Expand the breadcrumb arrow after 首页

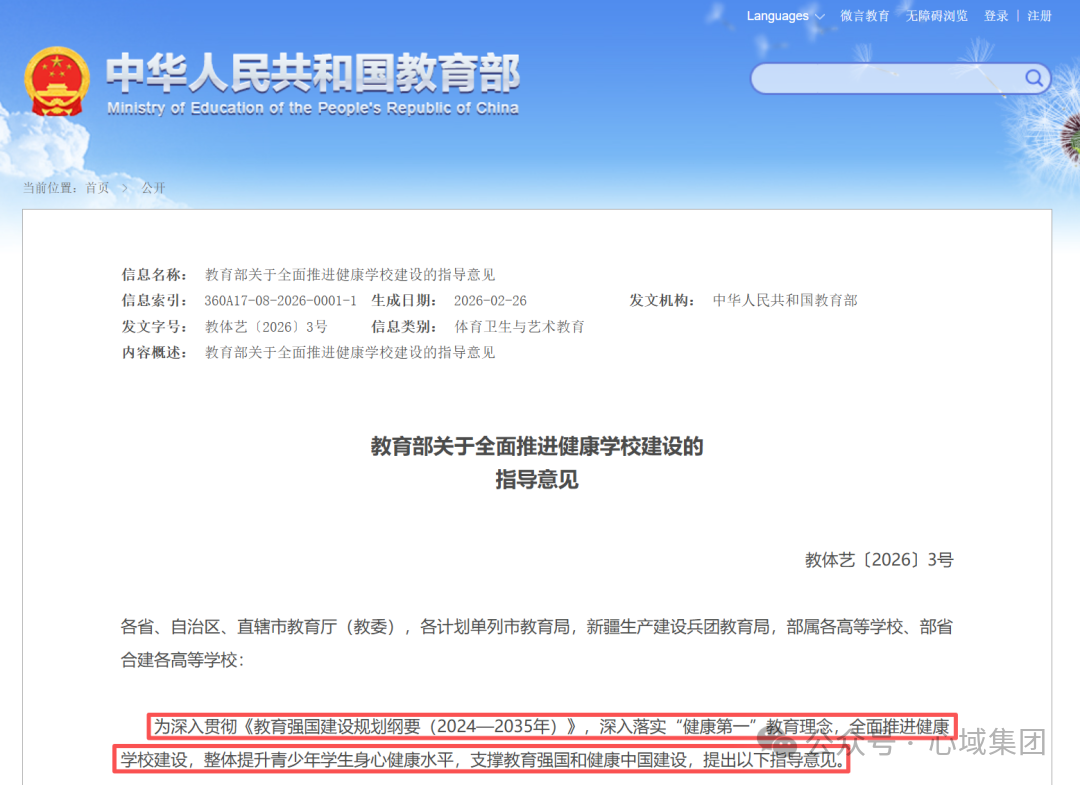(x=124, y=187)
